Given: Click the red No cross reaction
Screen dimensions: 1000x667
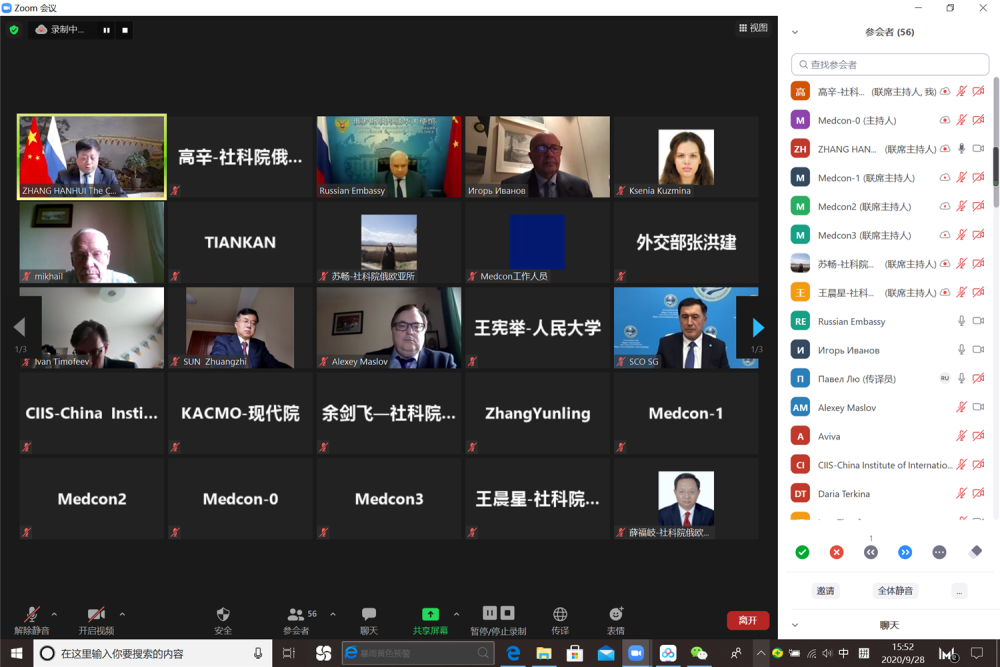Looking at the screenshot, I should (x=836, y=552).
